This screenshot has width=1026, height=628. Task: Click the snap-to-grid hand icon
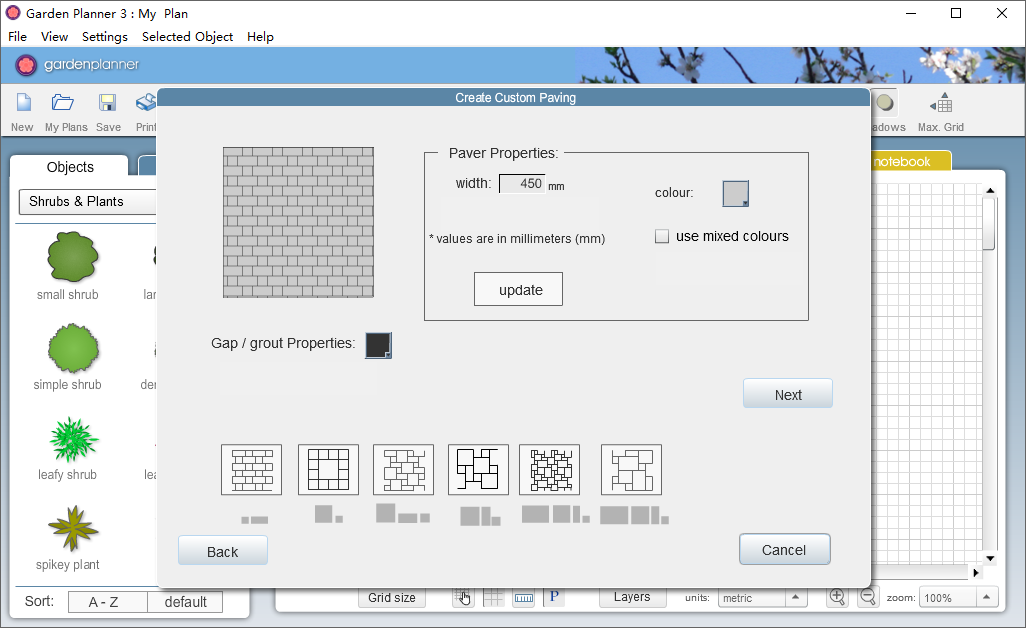[463, 597]
